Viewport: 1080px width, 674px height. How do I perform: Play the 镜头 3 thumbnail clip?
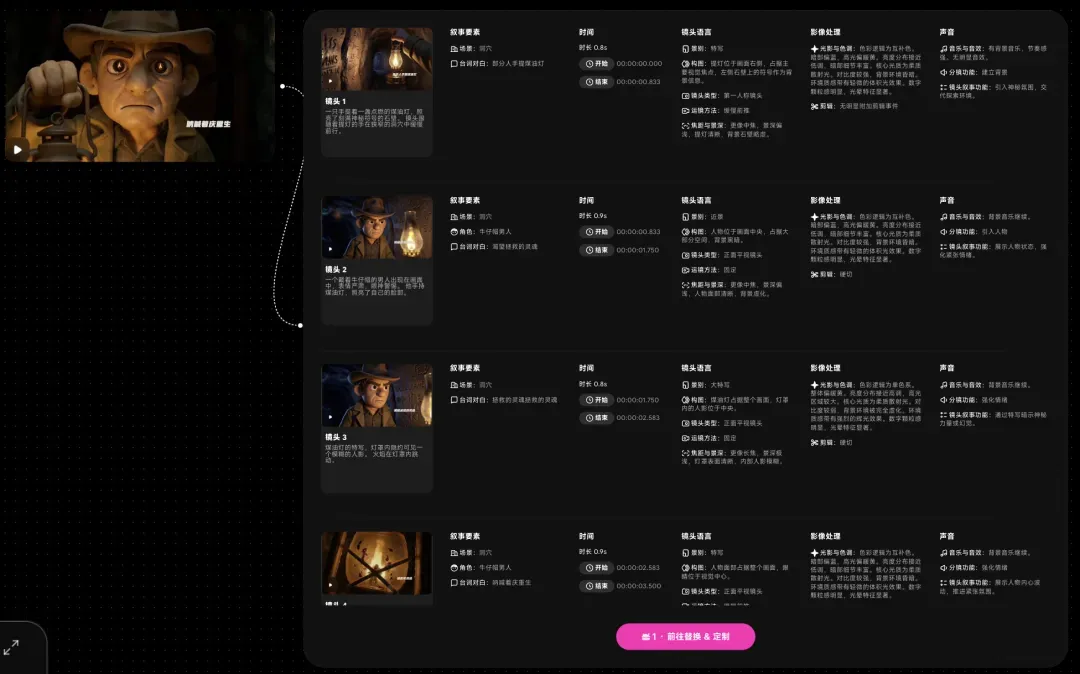point(330,417)
